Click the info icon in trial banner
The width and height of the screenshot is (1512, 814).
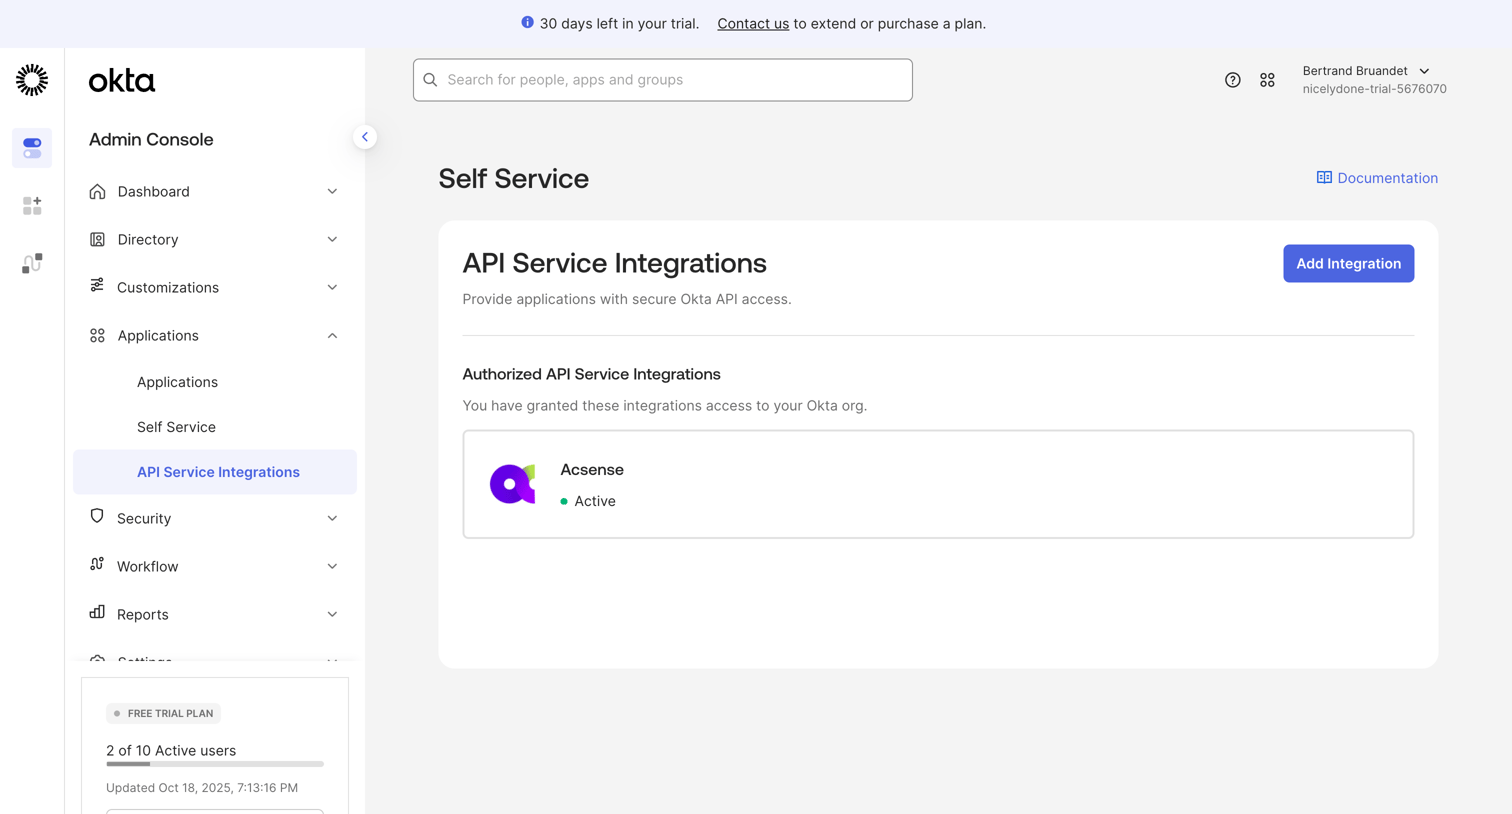527,22
